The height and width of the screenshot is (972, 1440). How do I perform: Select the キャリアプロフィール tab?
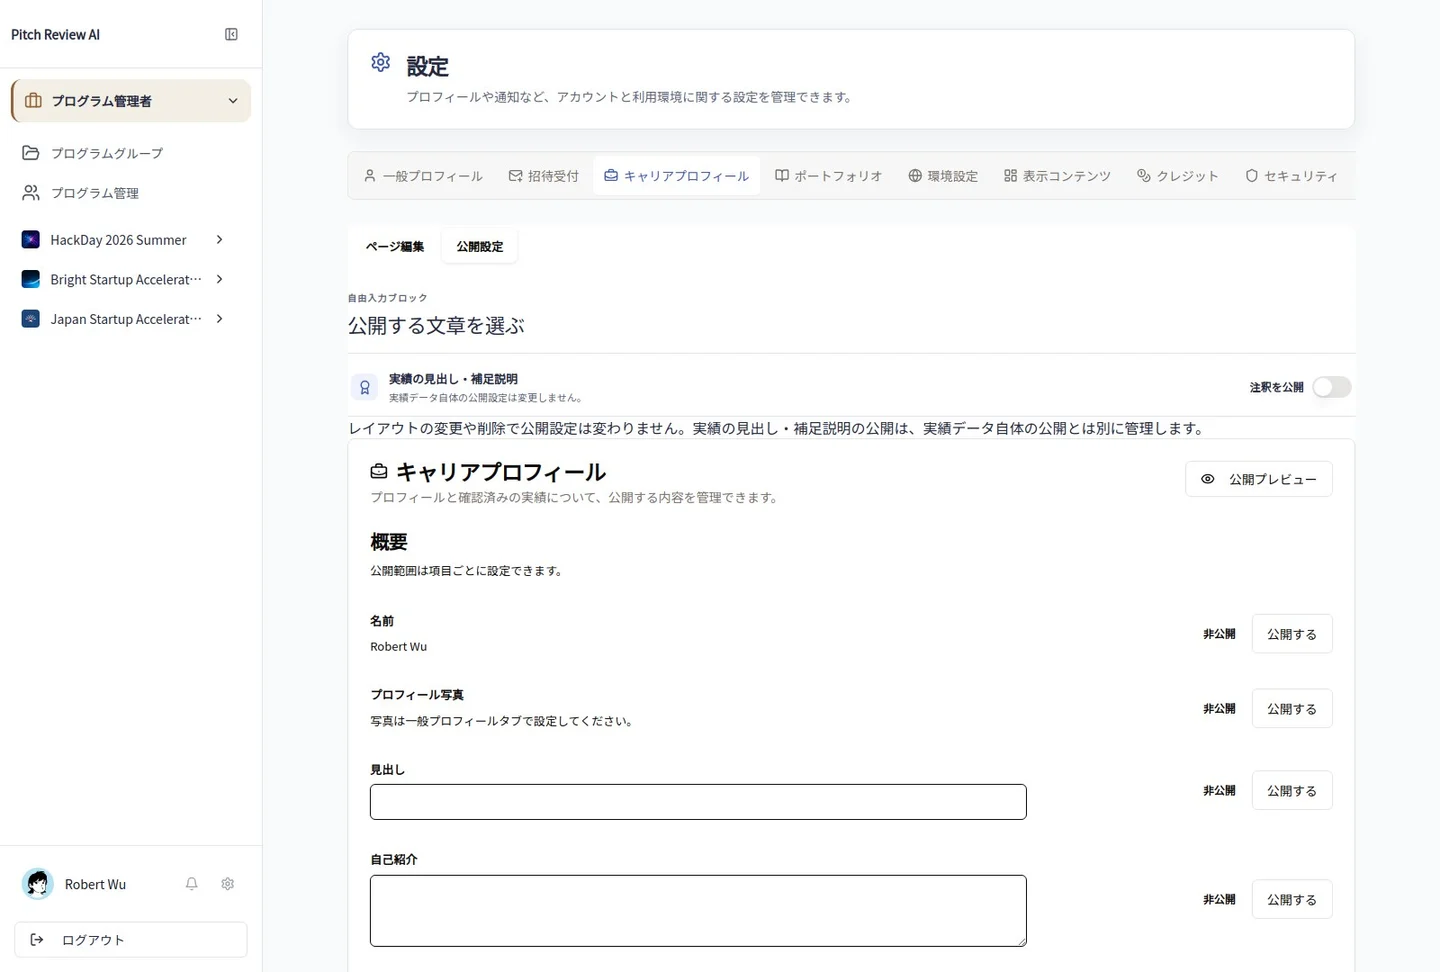point(676,176)
